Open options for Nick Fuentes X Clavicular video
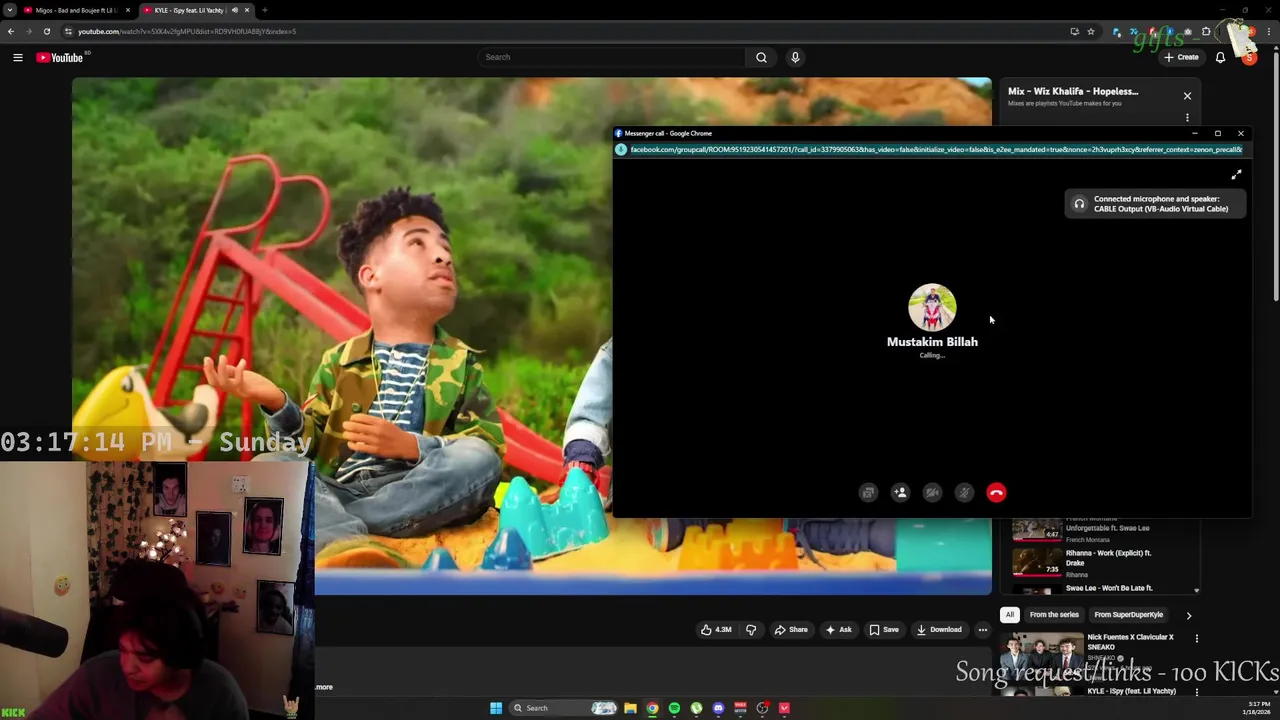1280x720 pixels. [x=1196, y=638]
